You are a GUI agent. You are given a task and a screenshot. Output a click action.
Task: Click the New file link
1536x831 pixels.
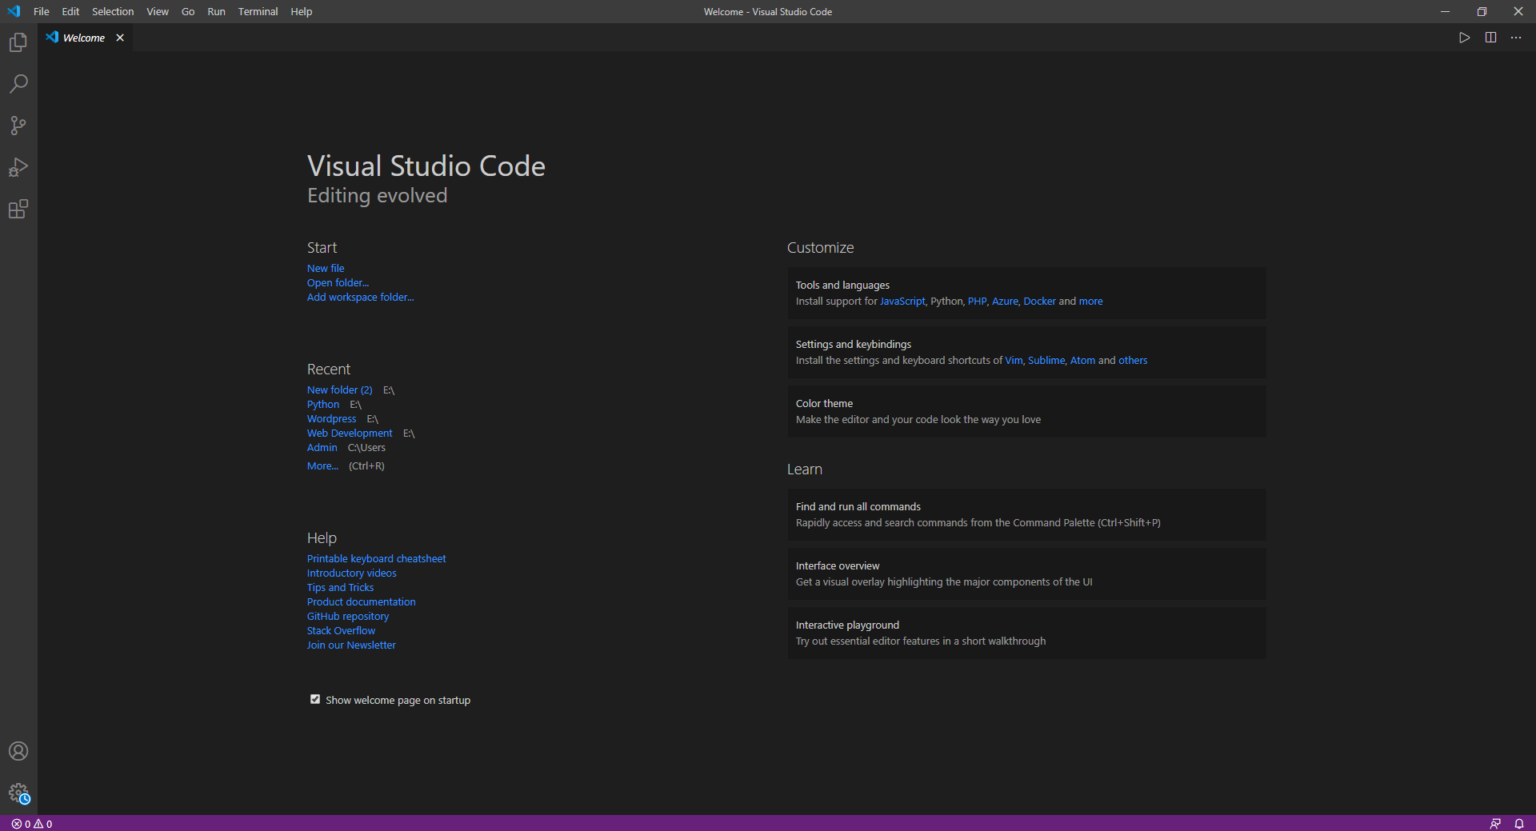pyautogui.click(x=325, y=268)
